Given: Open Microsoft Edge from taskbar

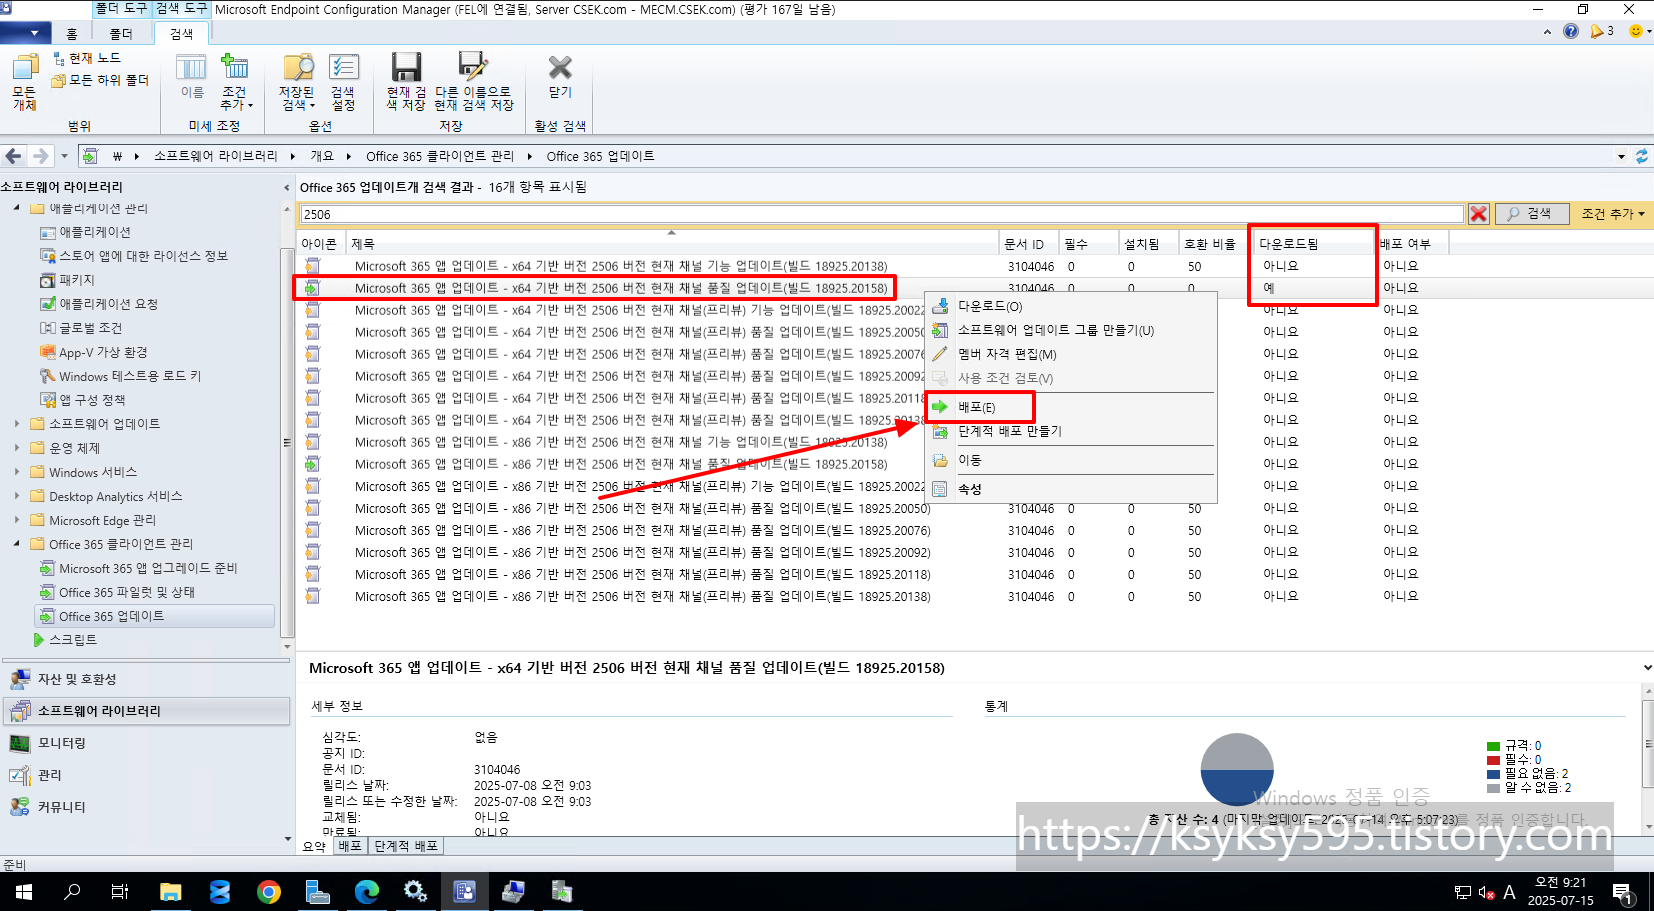Looking at the screenshot, I should 366,892.
